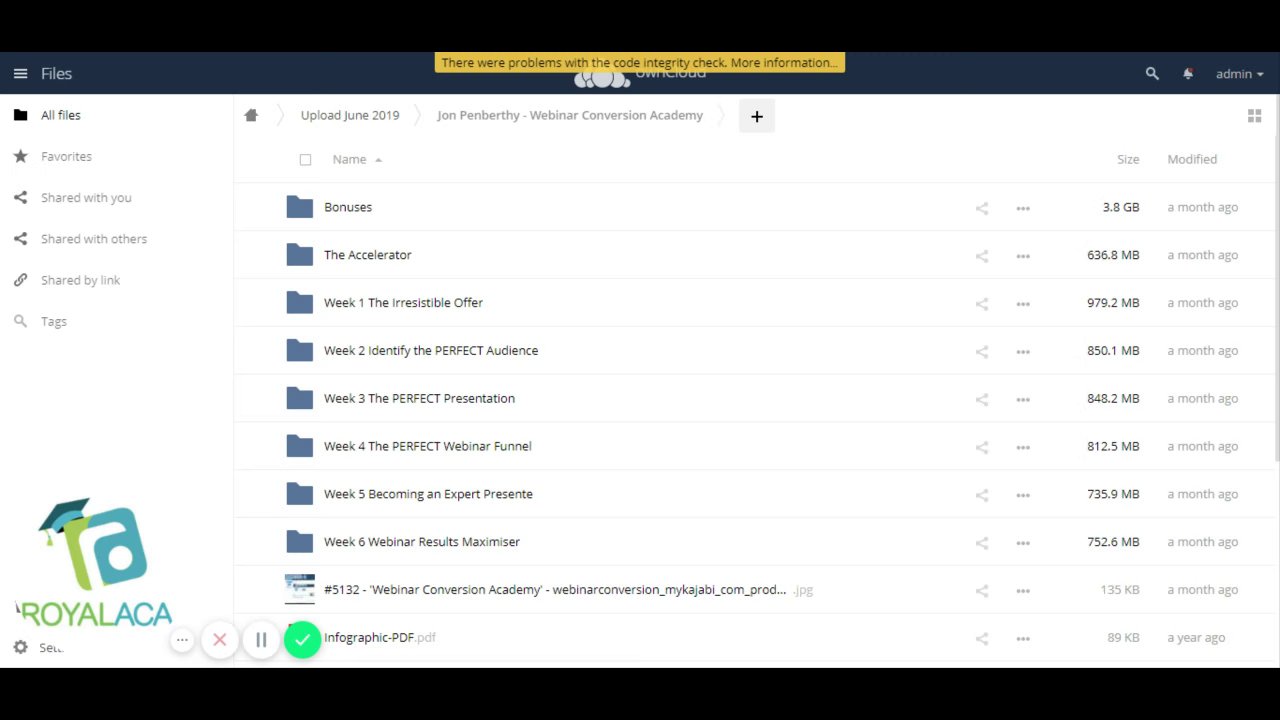Open more actions for Week 6
This screenshot has height=720, width=1280.
click(1023, 543)
